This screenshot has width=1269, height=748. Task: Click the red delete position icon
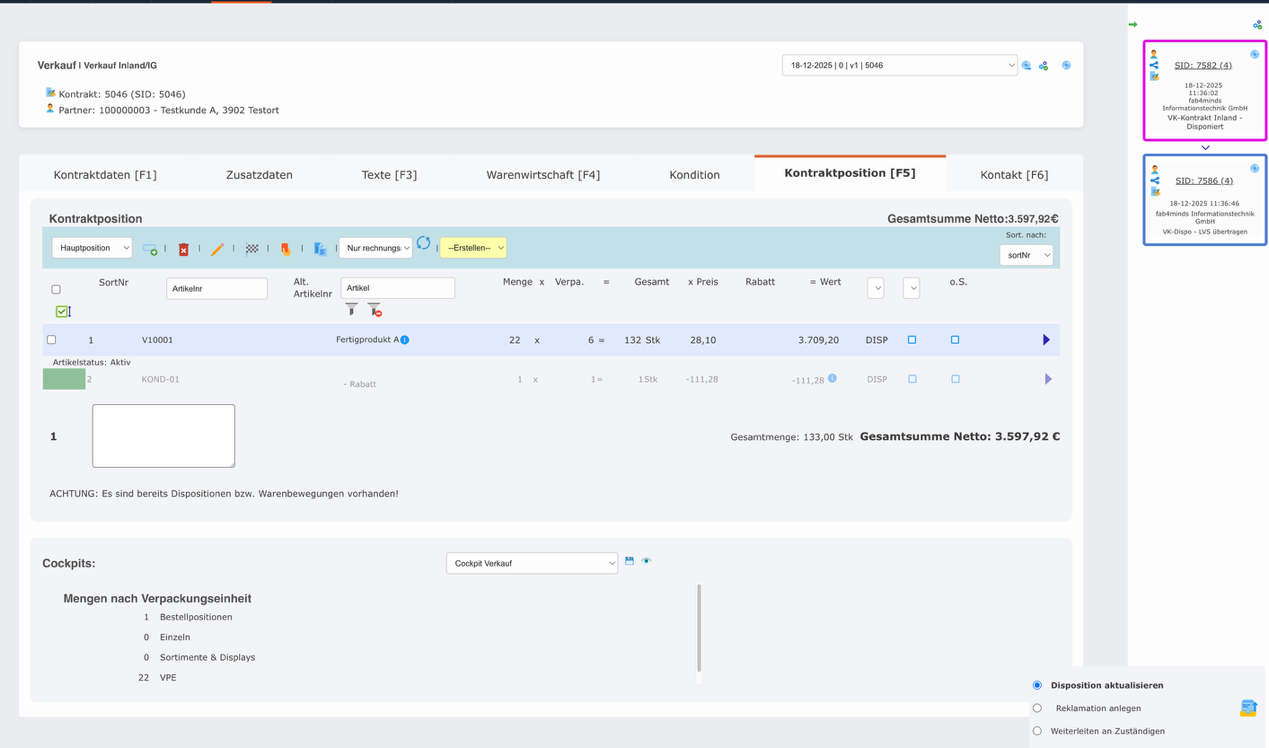click(183, 249)
